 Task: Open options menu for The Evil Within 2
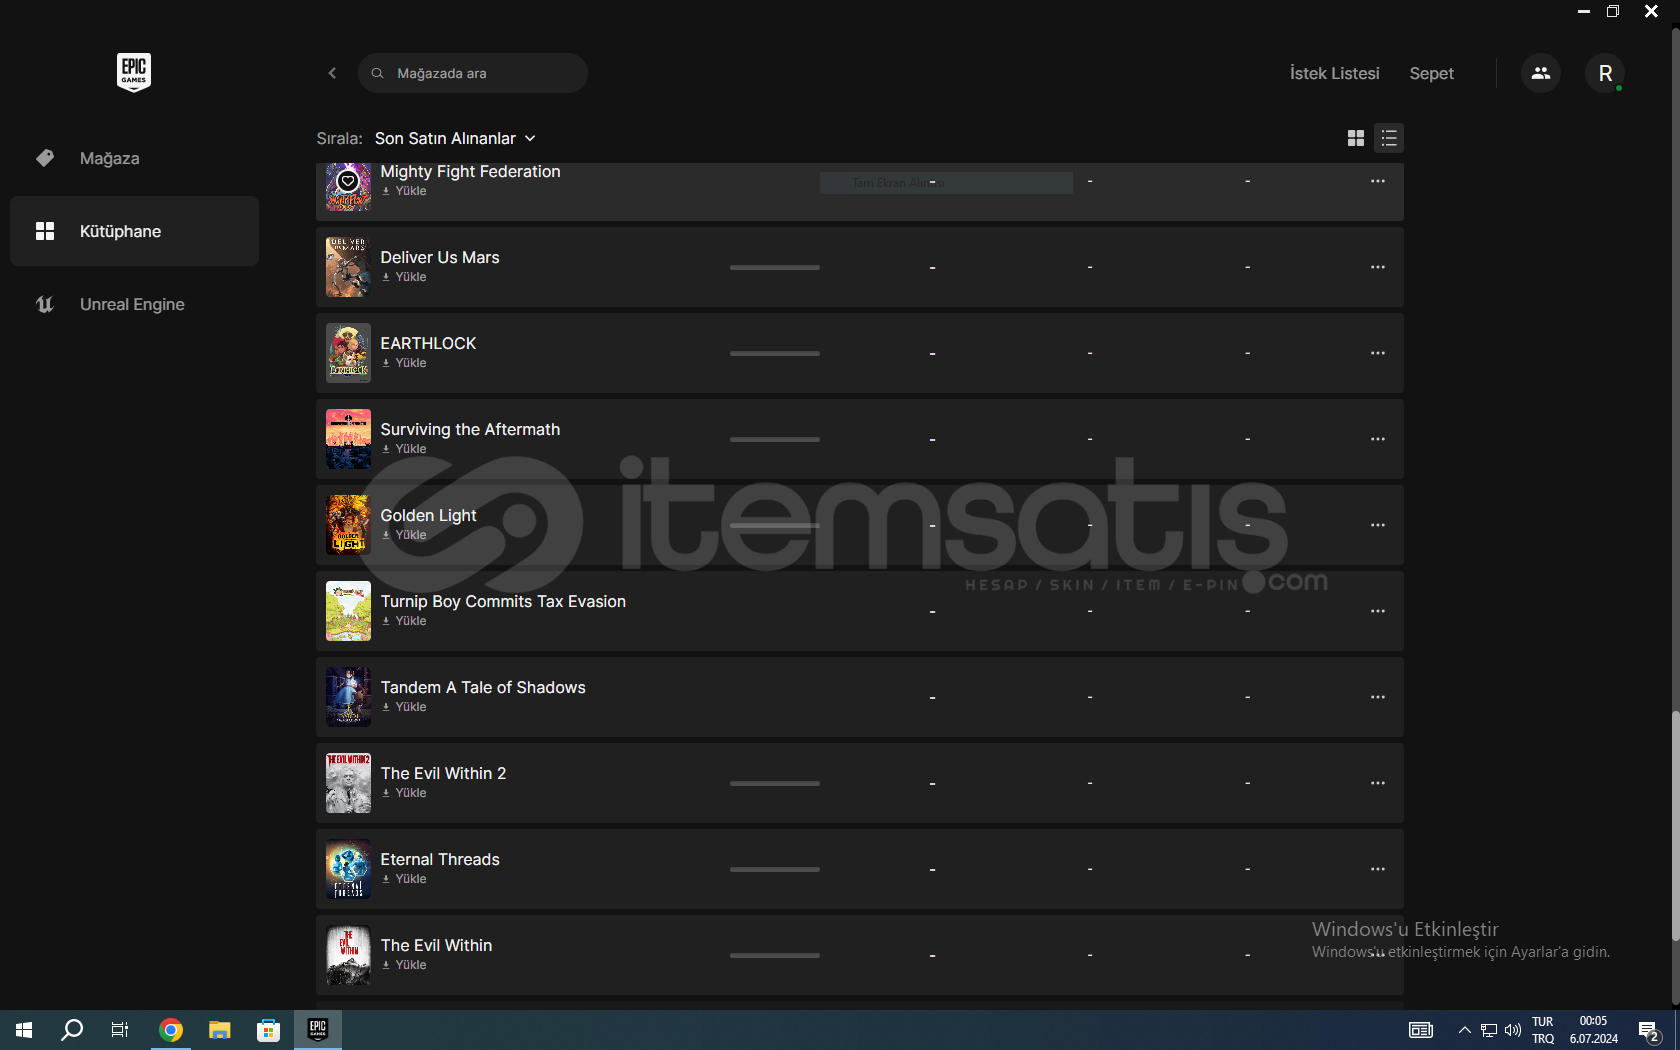[x=1377, y=783]
